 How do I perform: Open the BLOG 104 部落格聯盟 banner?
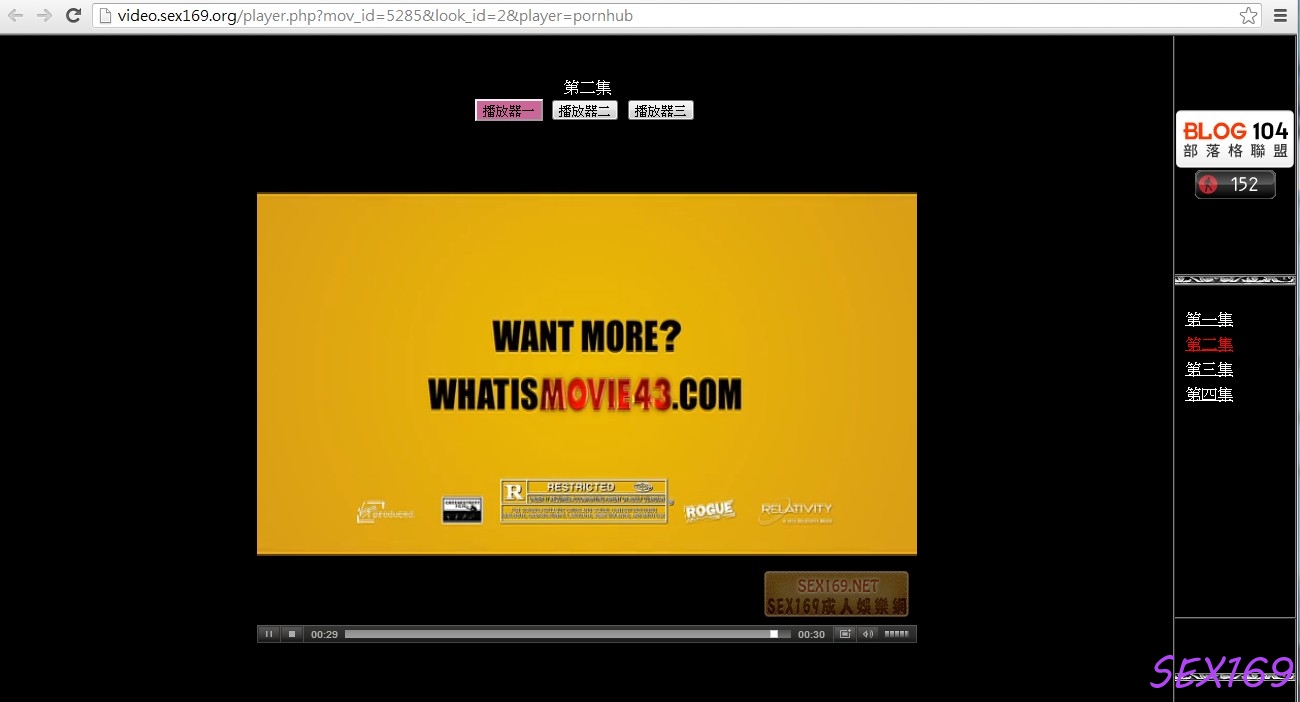pos(1235,139)
